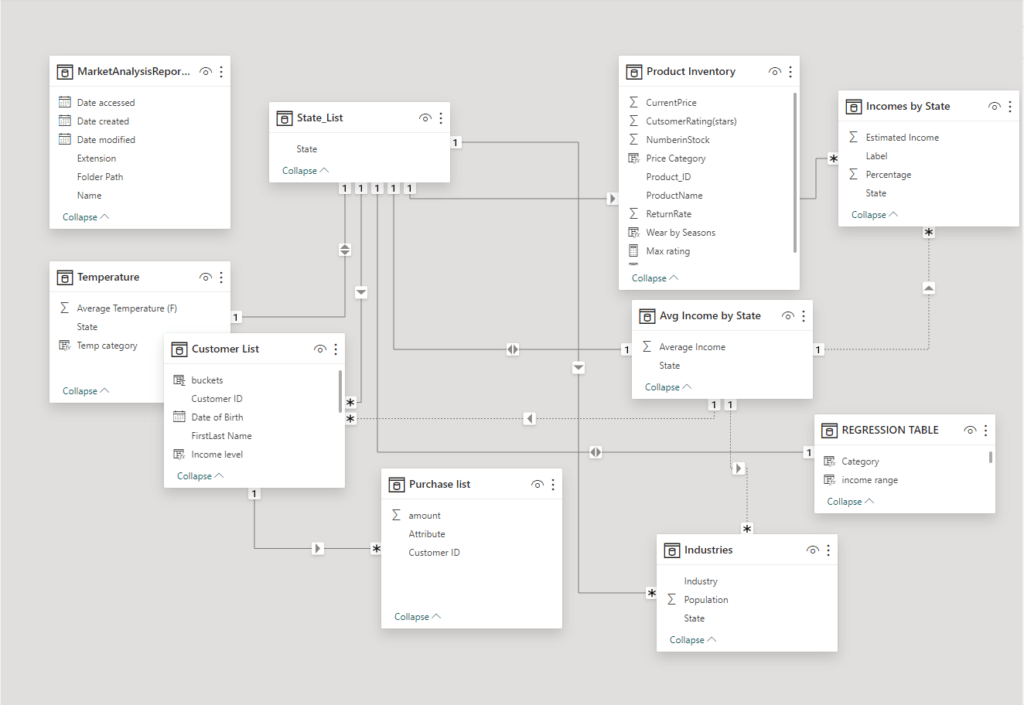1024x705 pixels.
Task: Open more options for REGRESSION TABLE
Action: [x=986, y=430]
